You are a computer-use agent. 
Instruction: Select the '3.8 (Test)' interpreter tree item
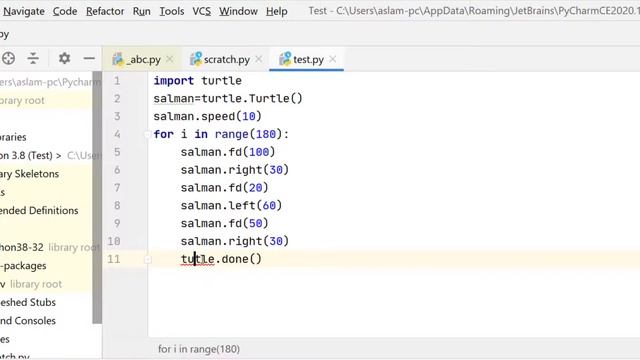31,156
